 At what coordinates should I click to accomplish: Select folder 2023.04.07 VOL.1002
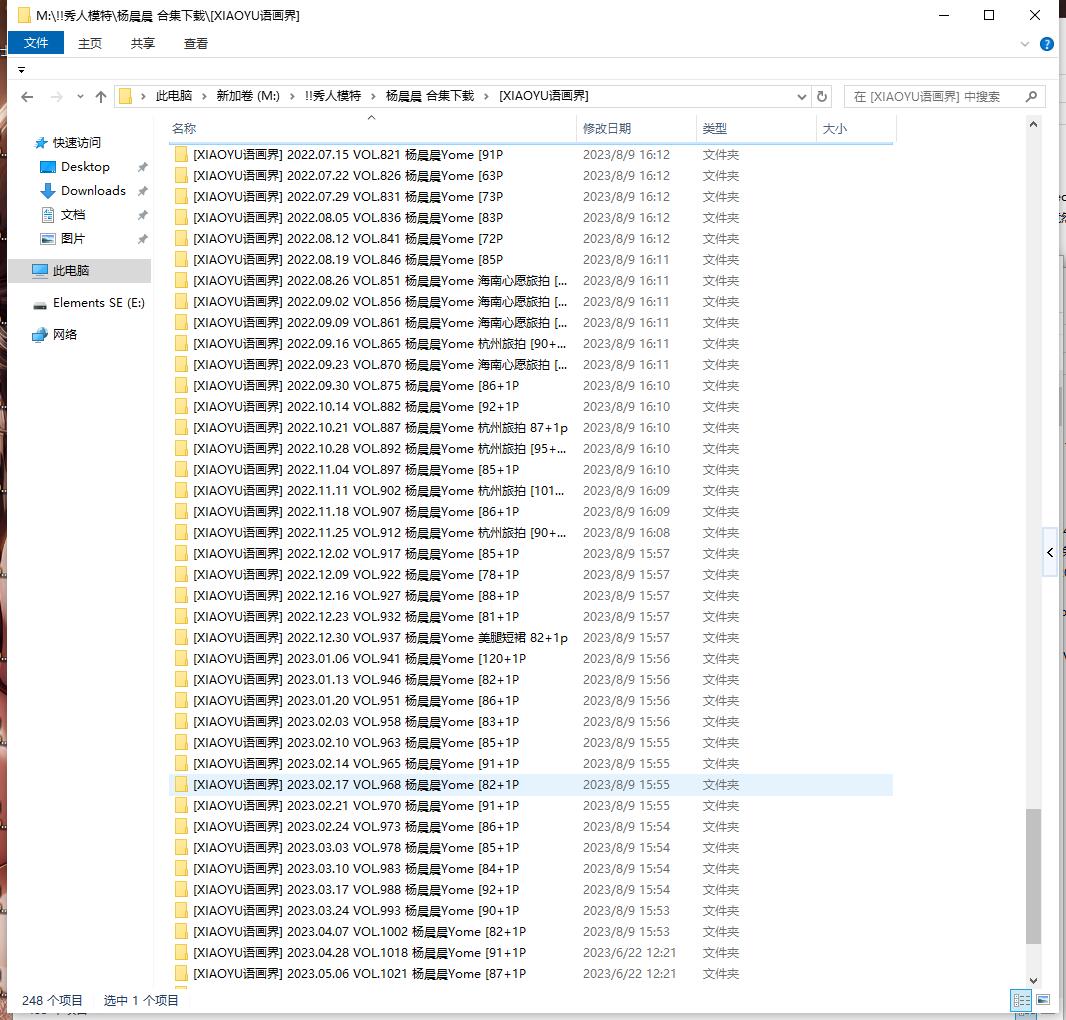[x=359, y=932]
